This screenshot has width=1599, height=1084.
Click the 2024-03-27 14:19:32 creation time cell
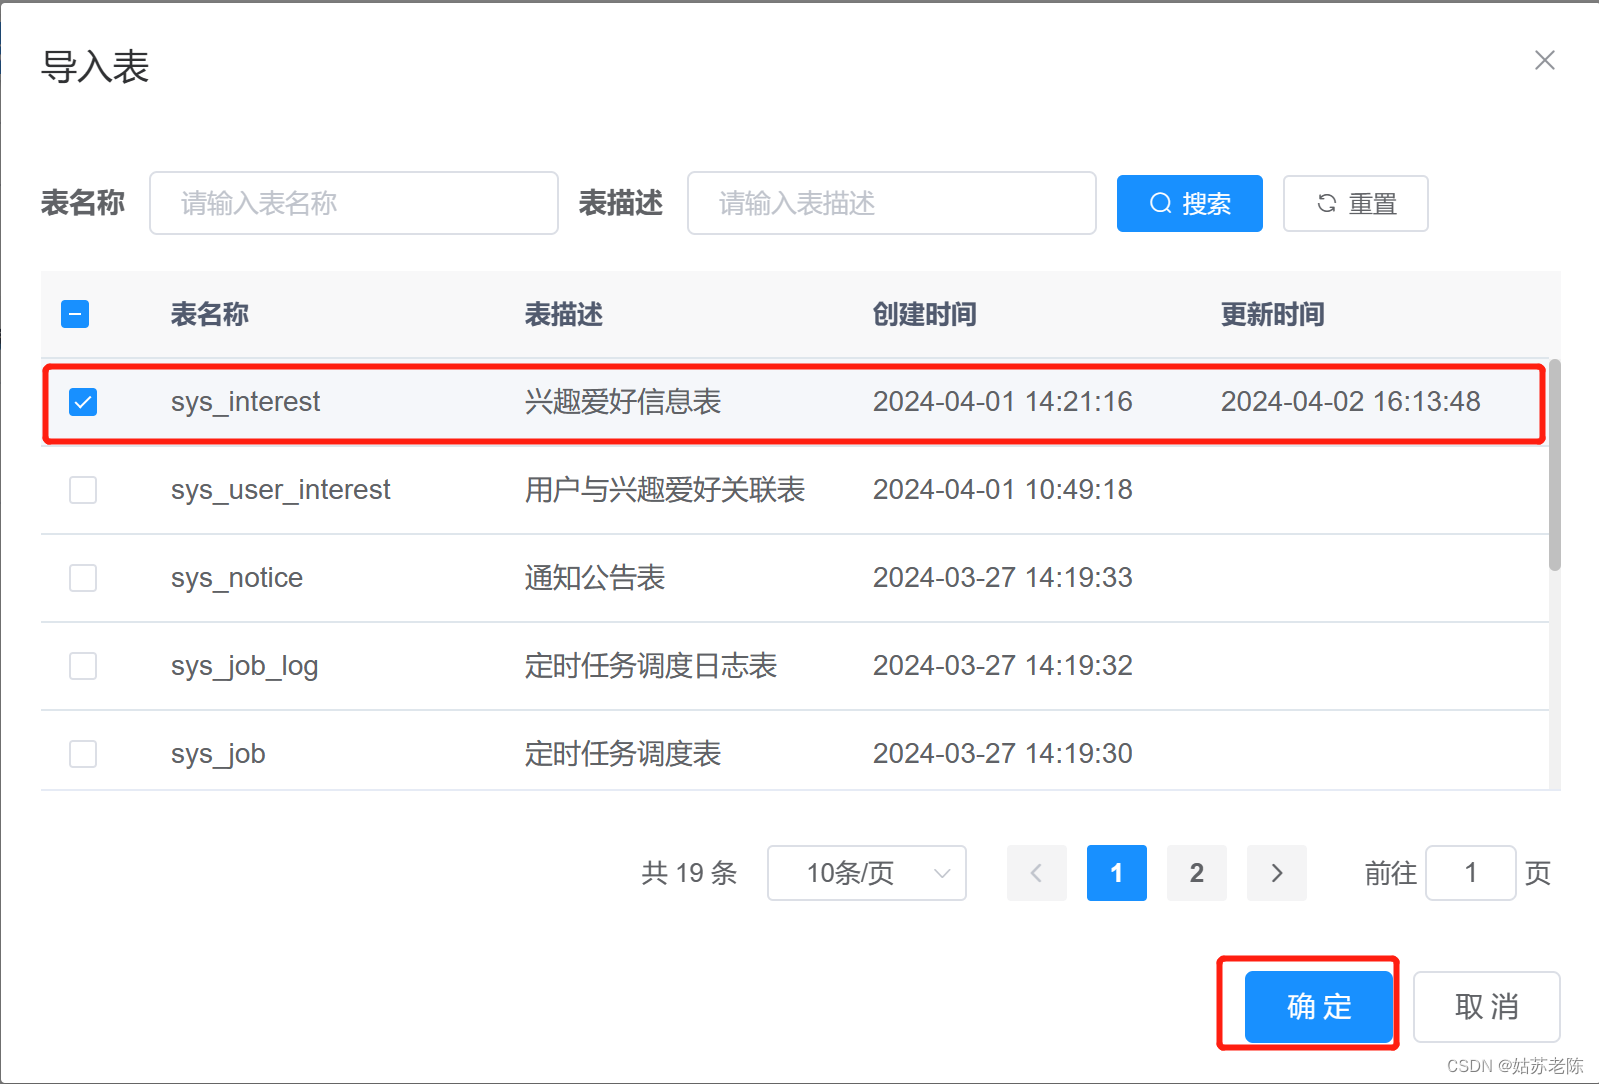[x=1003, y=666]
